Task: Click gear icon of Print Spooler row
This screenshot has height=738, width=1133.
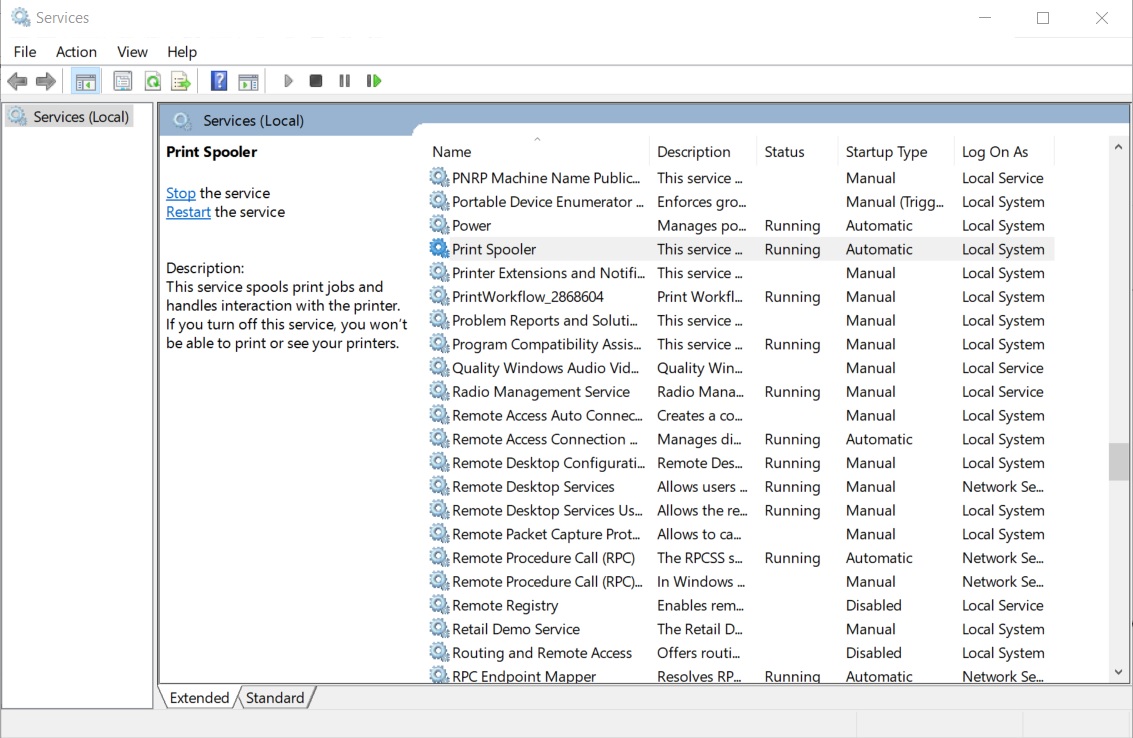Action: click(439, 249)
